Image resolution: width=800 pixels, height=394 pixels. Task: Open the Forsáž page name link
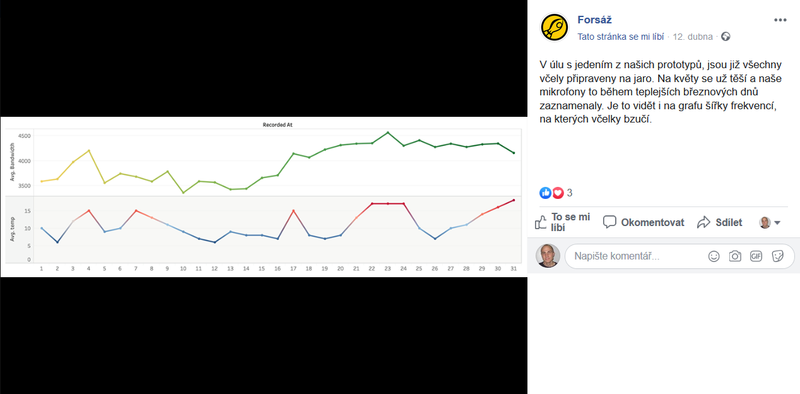click(x=594, y=20)
